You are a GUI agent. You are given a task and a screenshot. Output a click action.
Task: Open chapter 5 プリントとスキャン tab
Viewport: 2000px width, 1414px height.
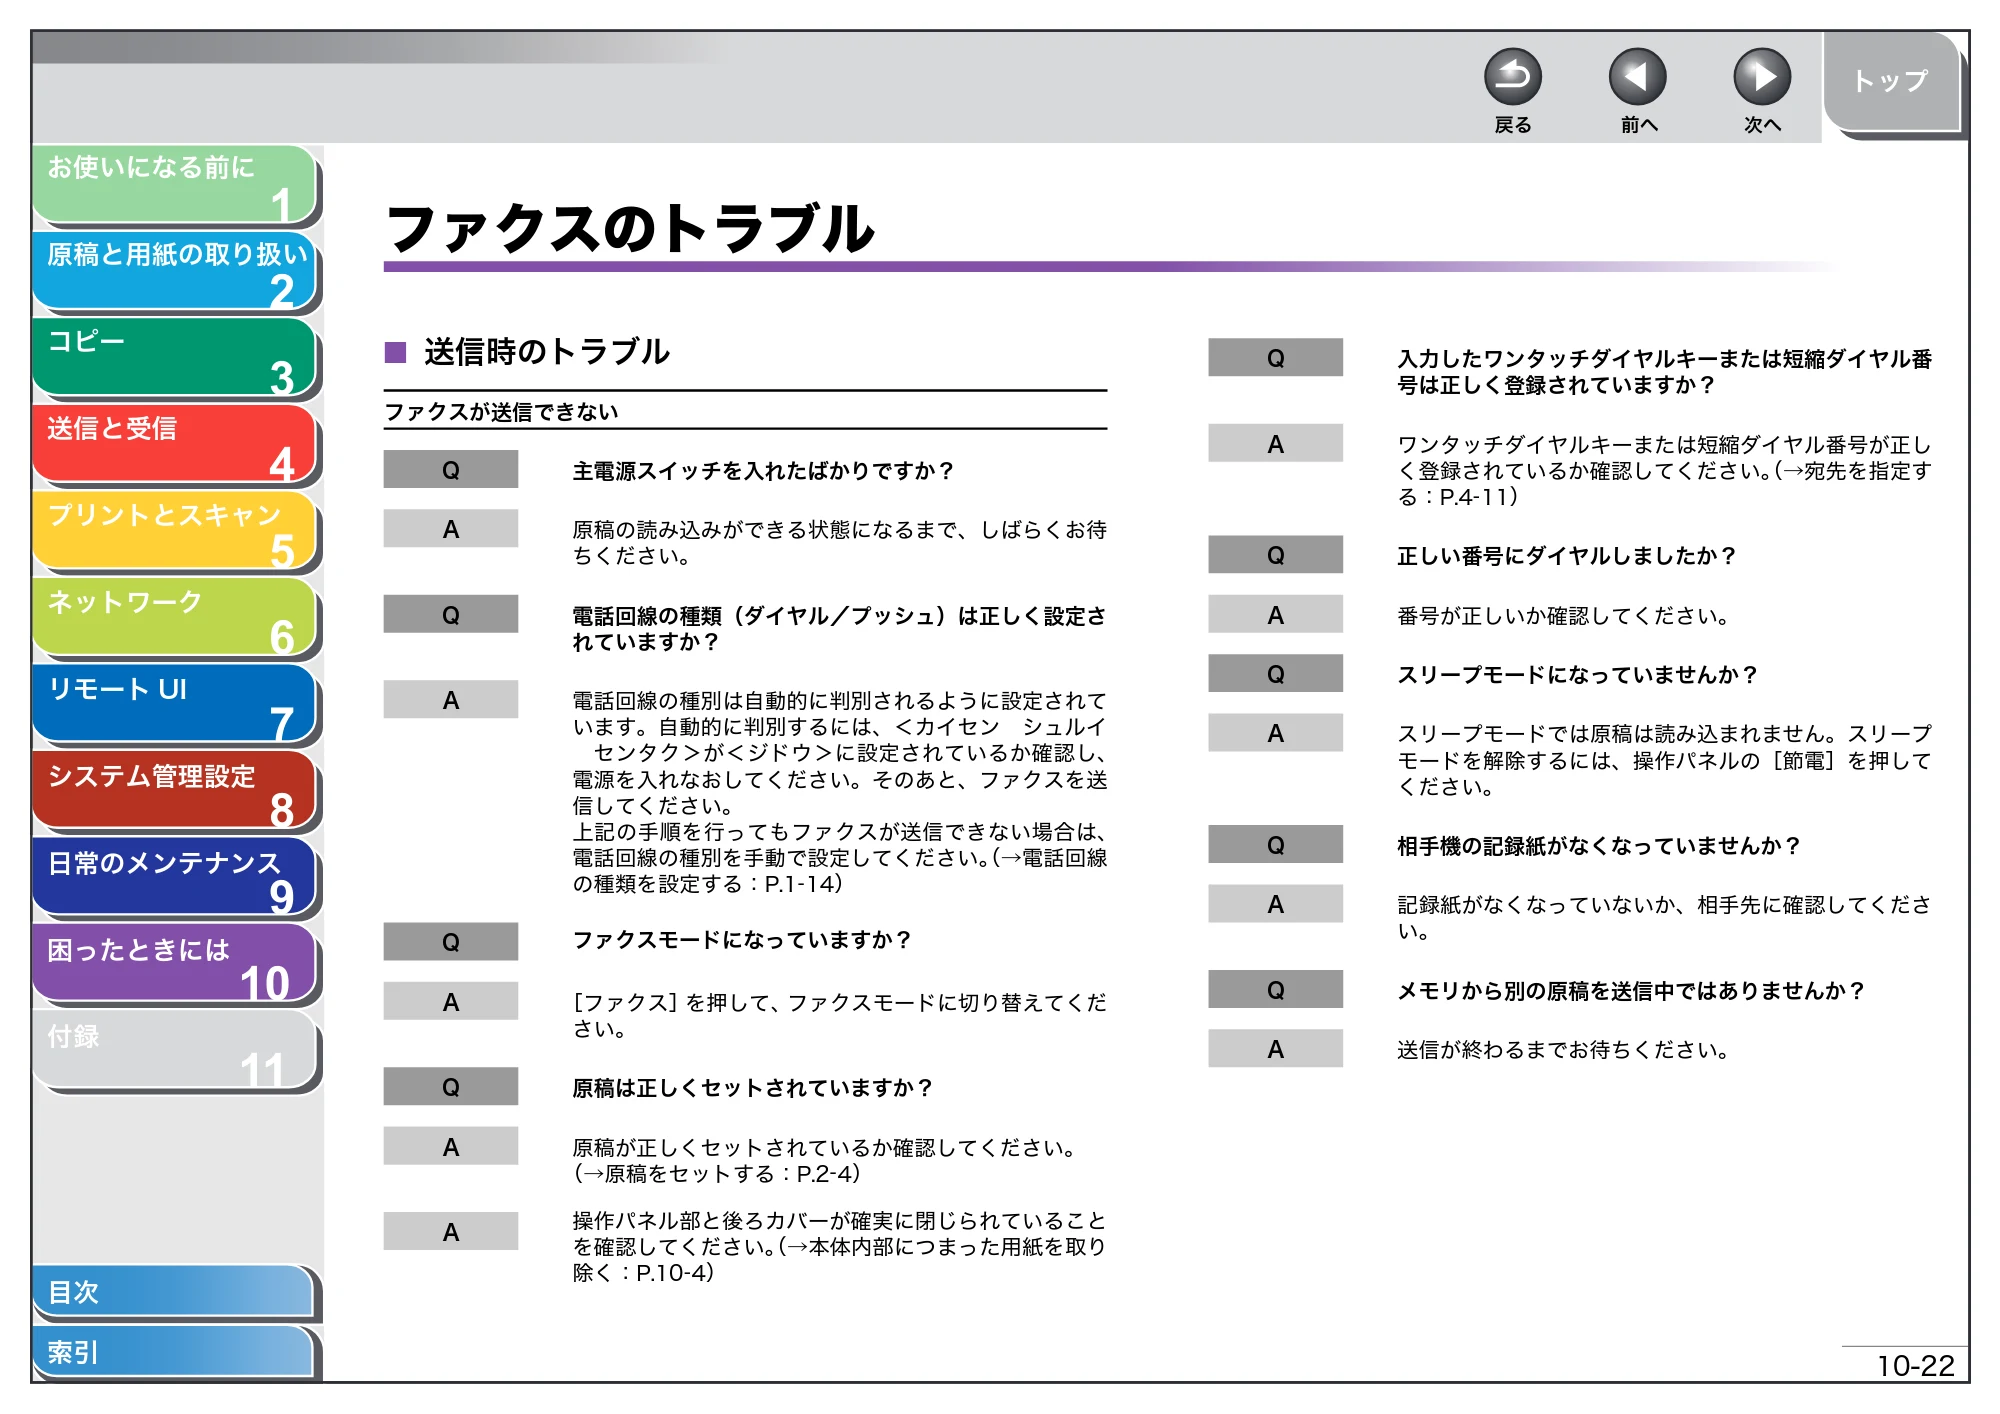[175, 531]
